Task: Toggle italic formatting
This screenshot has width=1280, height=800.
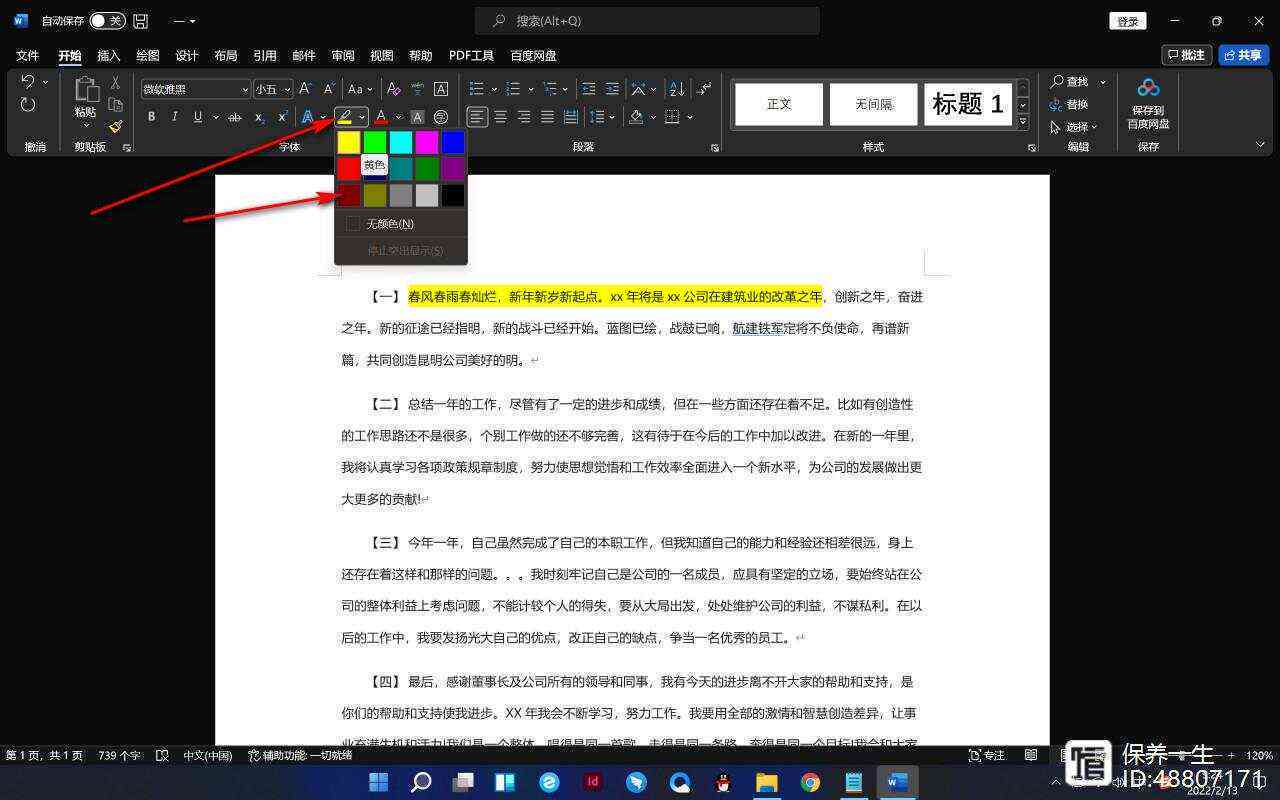Action: 175,117
